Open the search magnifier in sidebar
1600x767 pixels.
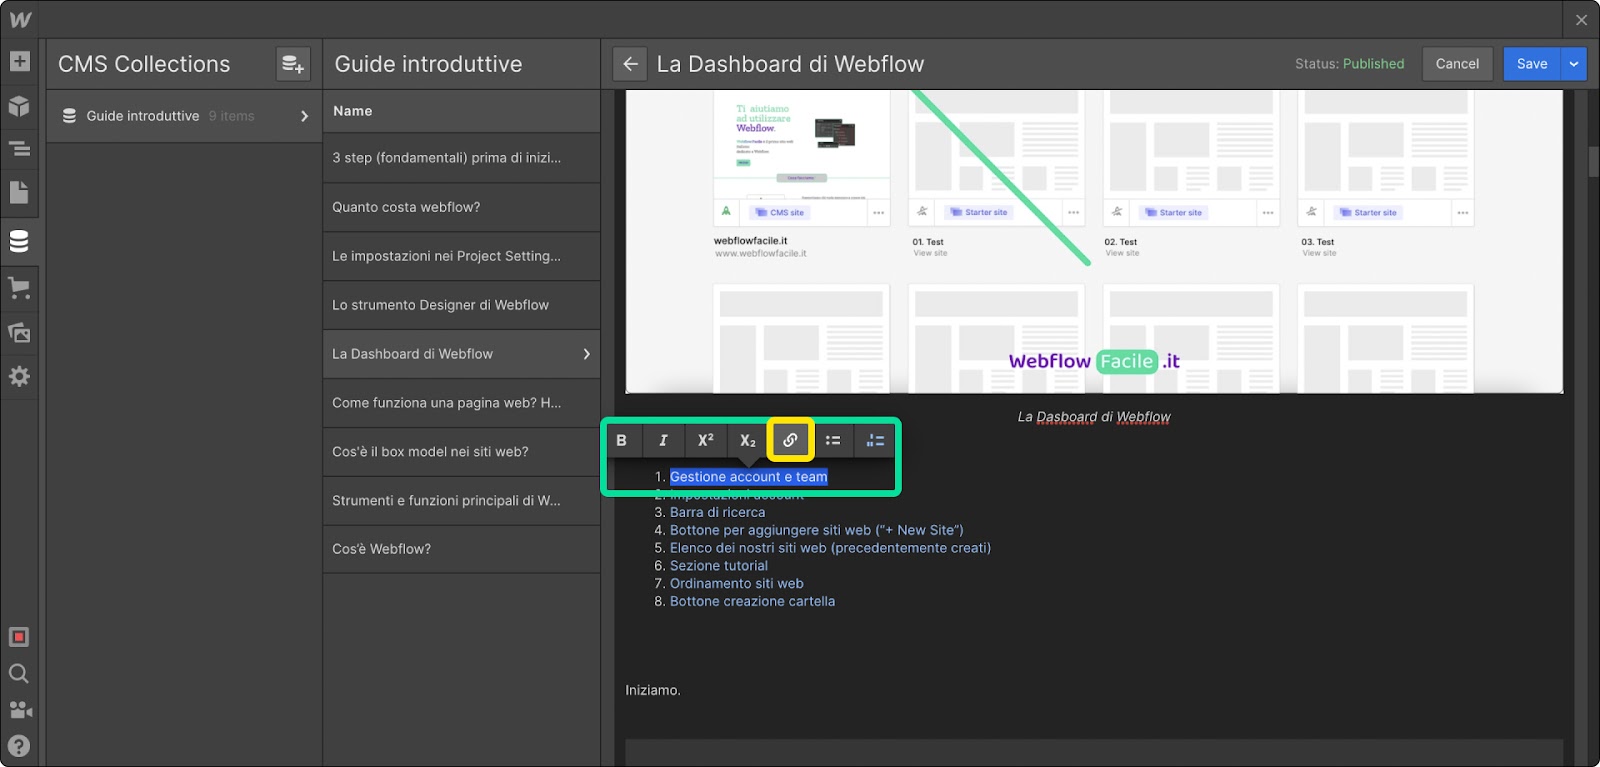click(19, 673)
